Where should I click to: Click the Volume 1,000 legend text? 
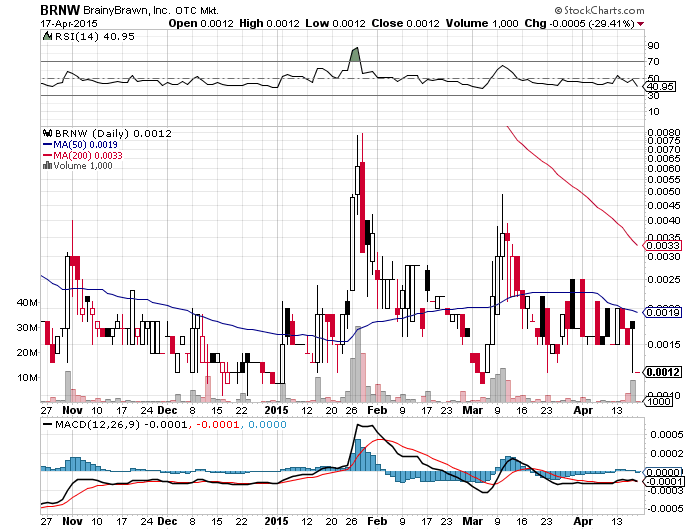[83, 166]
